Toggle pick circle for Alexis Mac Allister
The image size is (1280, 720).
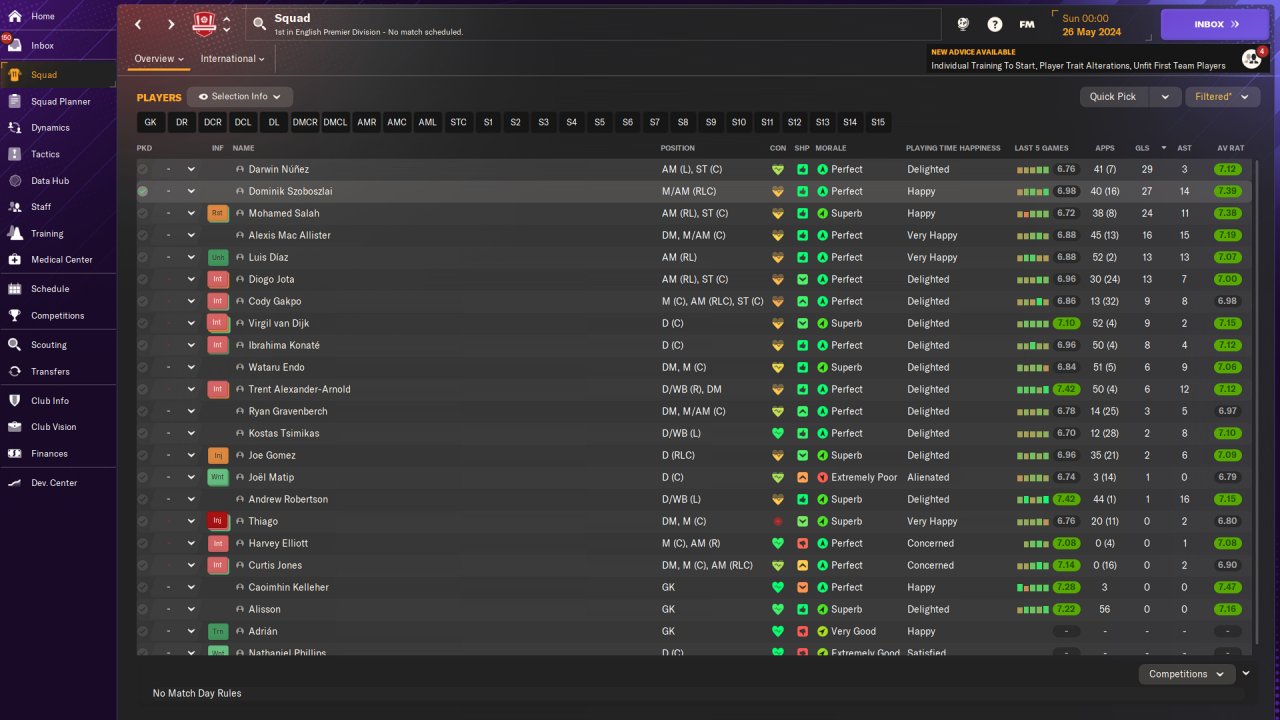[x=143, y=235]
